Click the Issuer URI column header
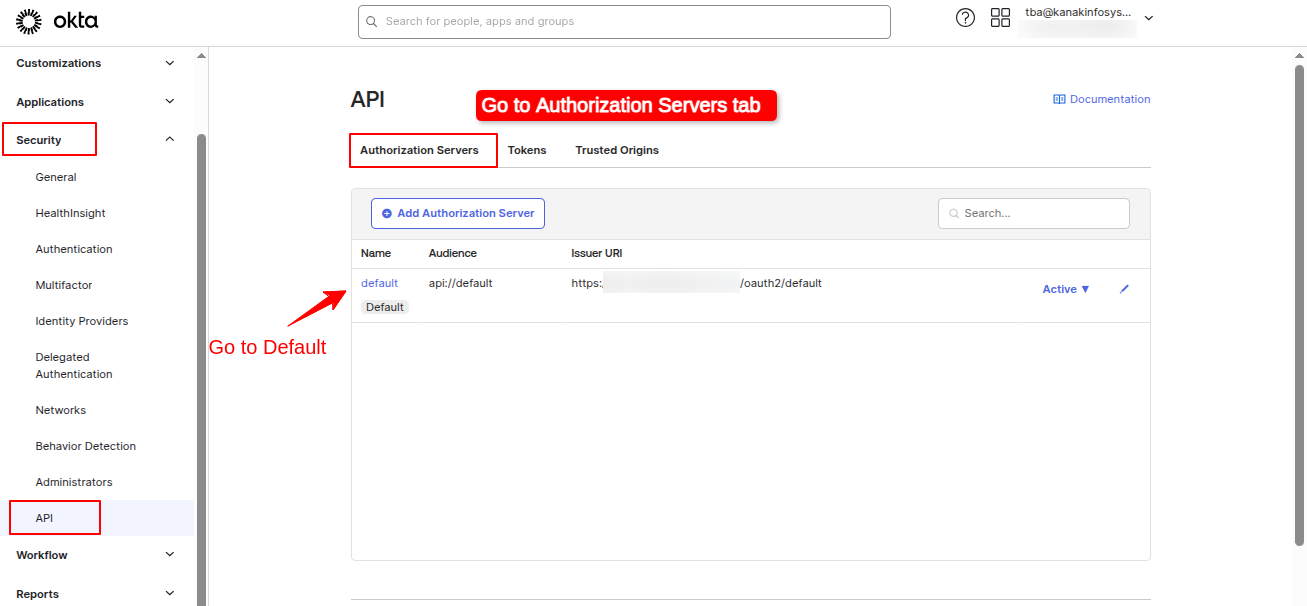 coord(597,253)
